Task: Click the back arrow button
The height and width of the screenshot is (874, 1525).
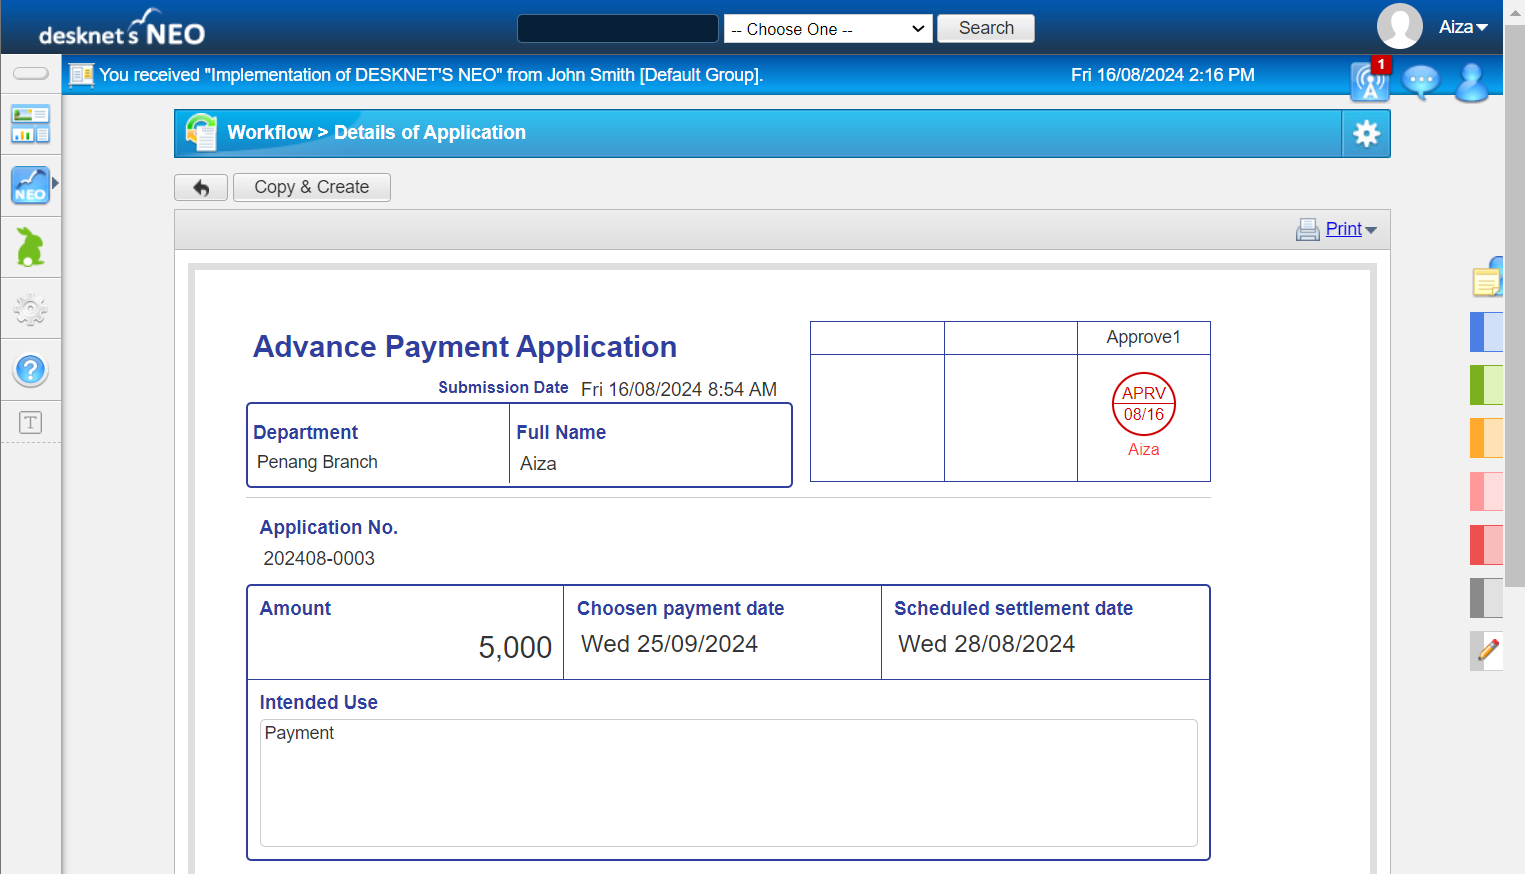Action: [201, 188]
